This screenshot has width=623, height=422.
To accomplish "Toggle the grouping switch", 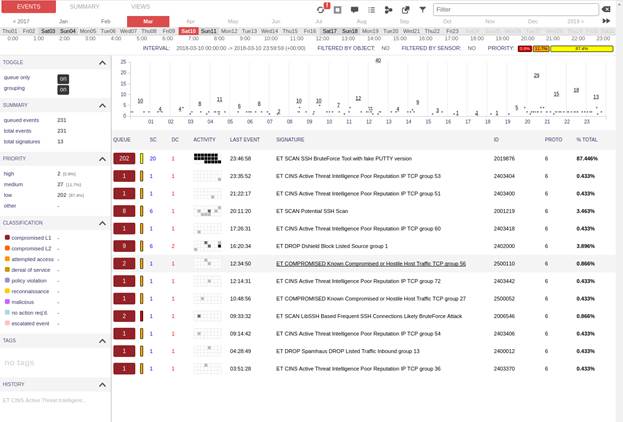I will pyautogui.click(x=63, y=89).
